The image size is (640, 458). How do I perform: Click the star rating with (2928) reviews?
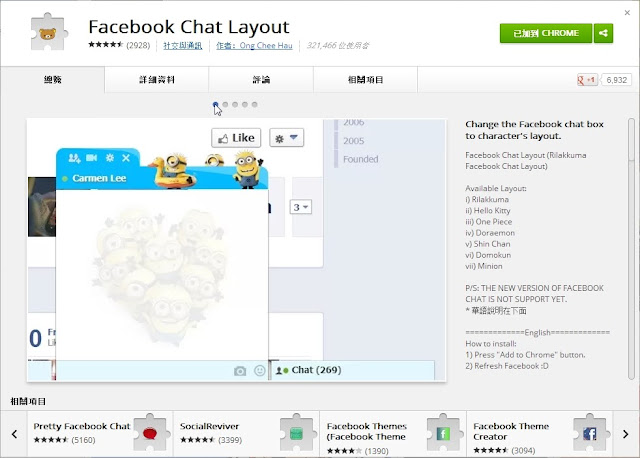pyautogui.click(x=119, y=45)
